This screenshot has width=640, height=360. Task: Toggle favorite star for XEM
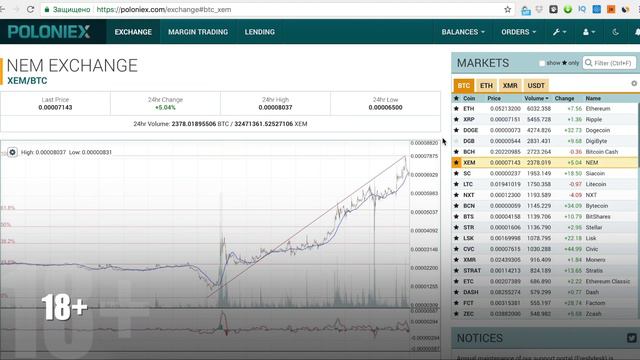click(456, 162)
